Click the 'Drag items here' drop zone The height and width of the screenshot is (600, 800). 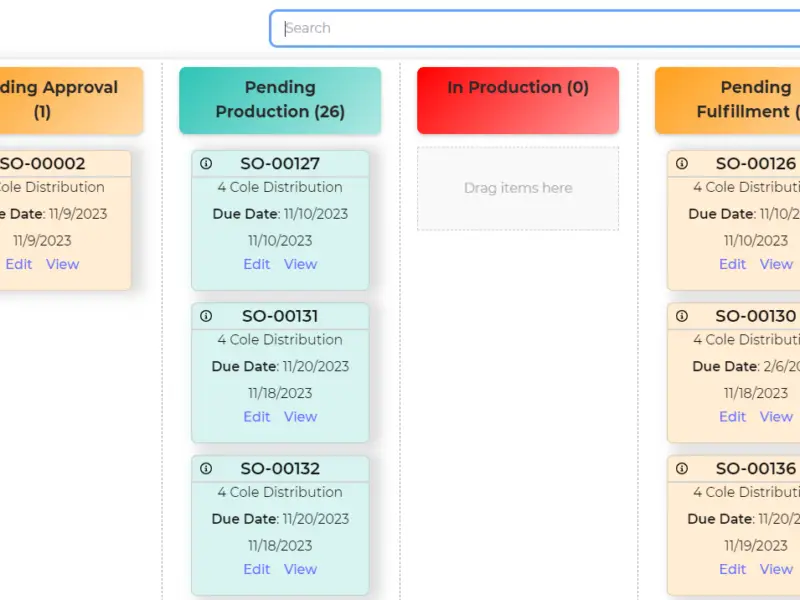tap(518, 189)
